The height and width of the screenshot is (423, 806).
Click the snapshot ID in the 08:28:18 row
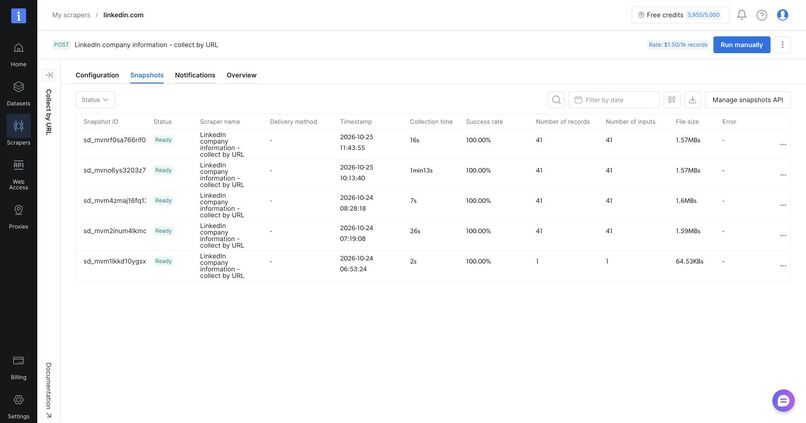coord(115,200)
